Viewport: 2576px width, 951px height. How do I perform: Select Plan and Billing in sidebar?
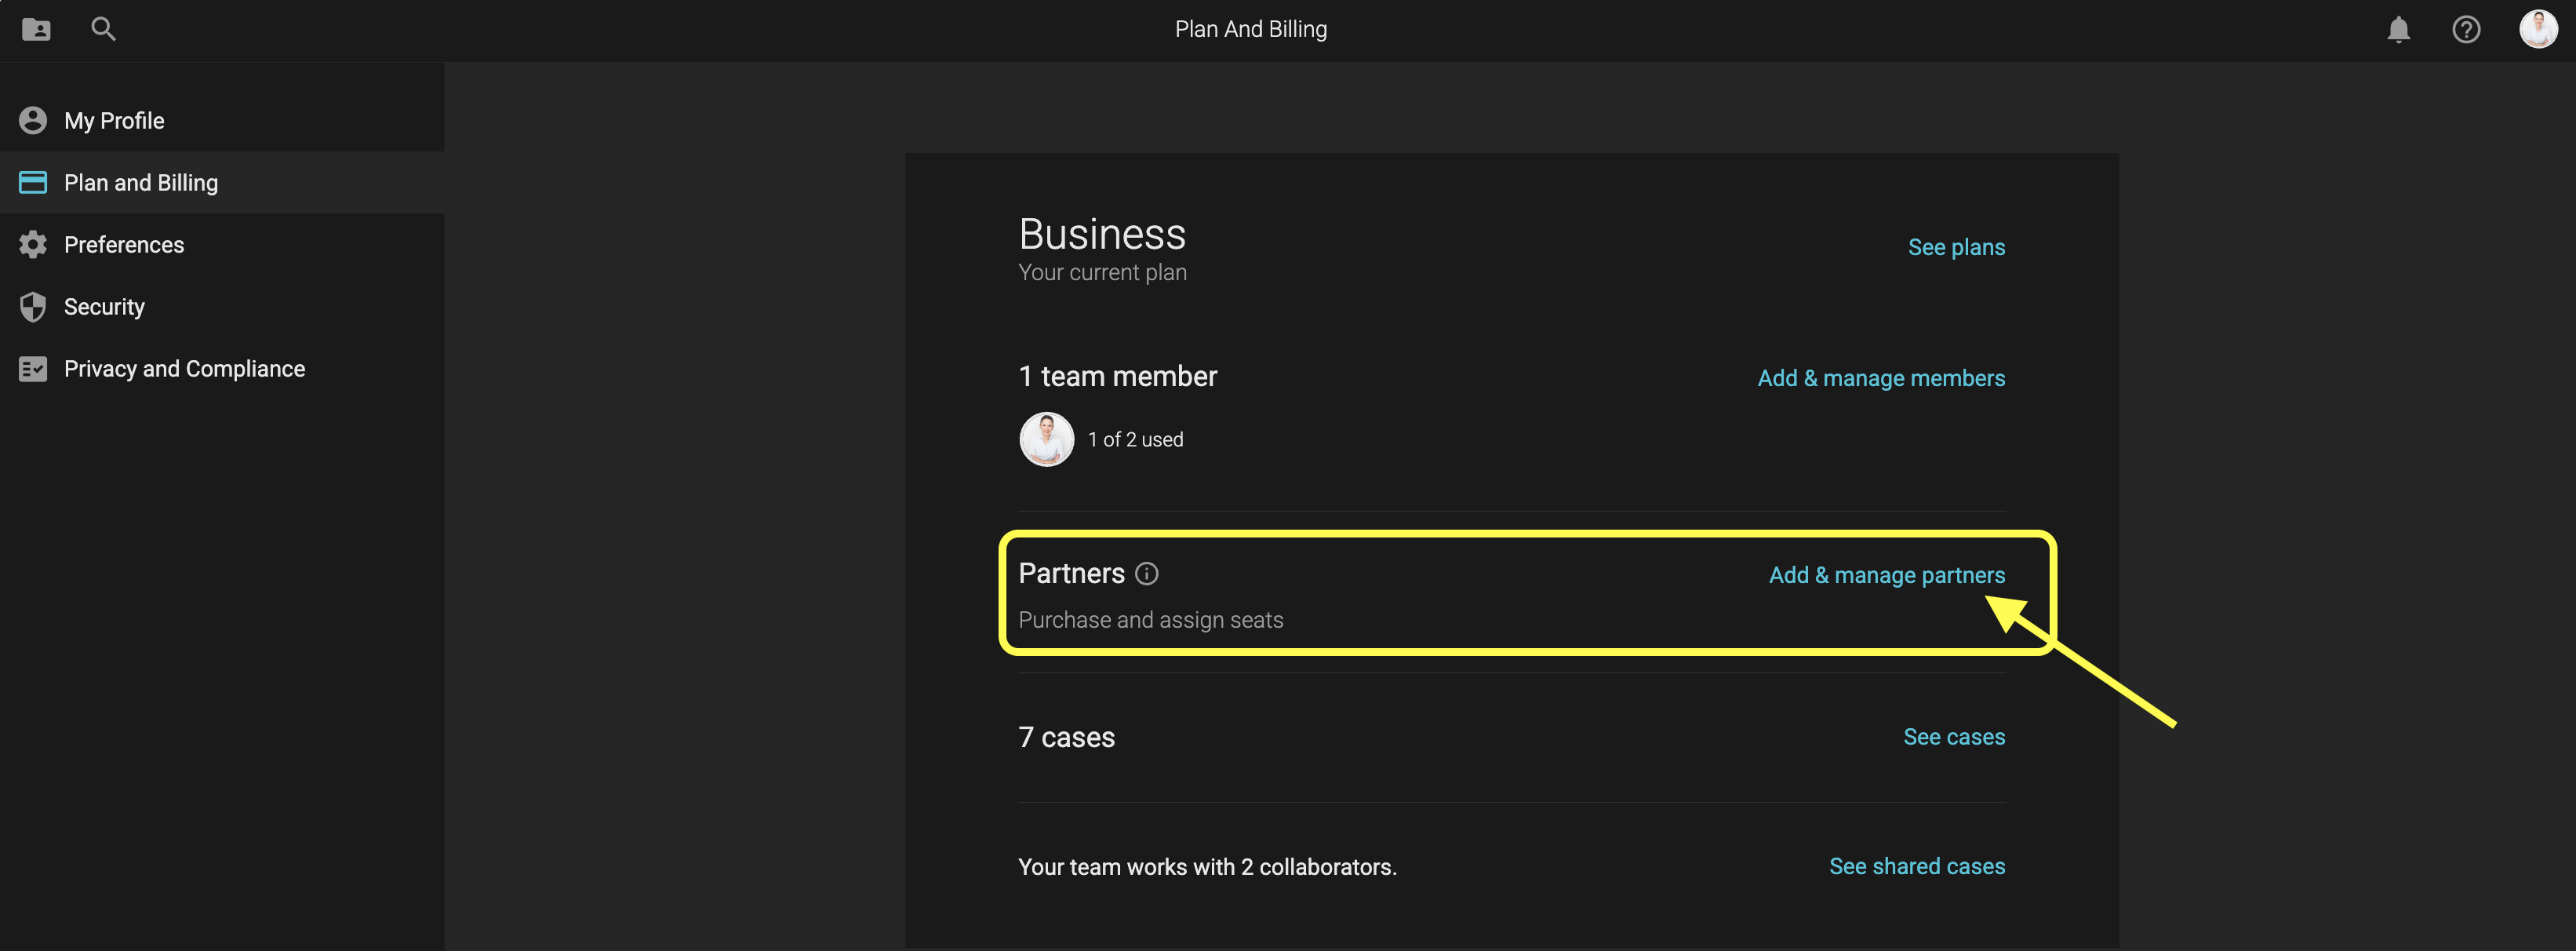pyautogui.click(x=222, y=182)
